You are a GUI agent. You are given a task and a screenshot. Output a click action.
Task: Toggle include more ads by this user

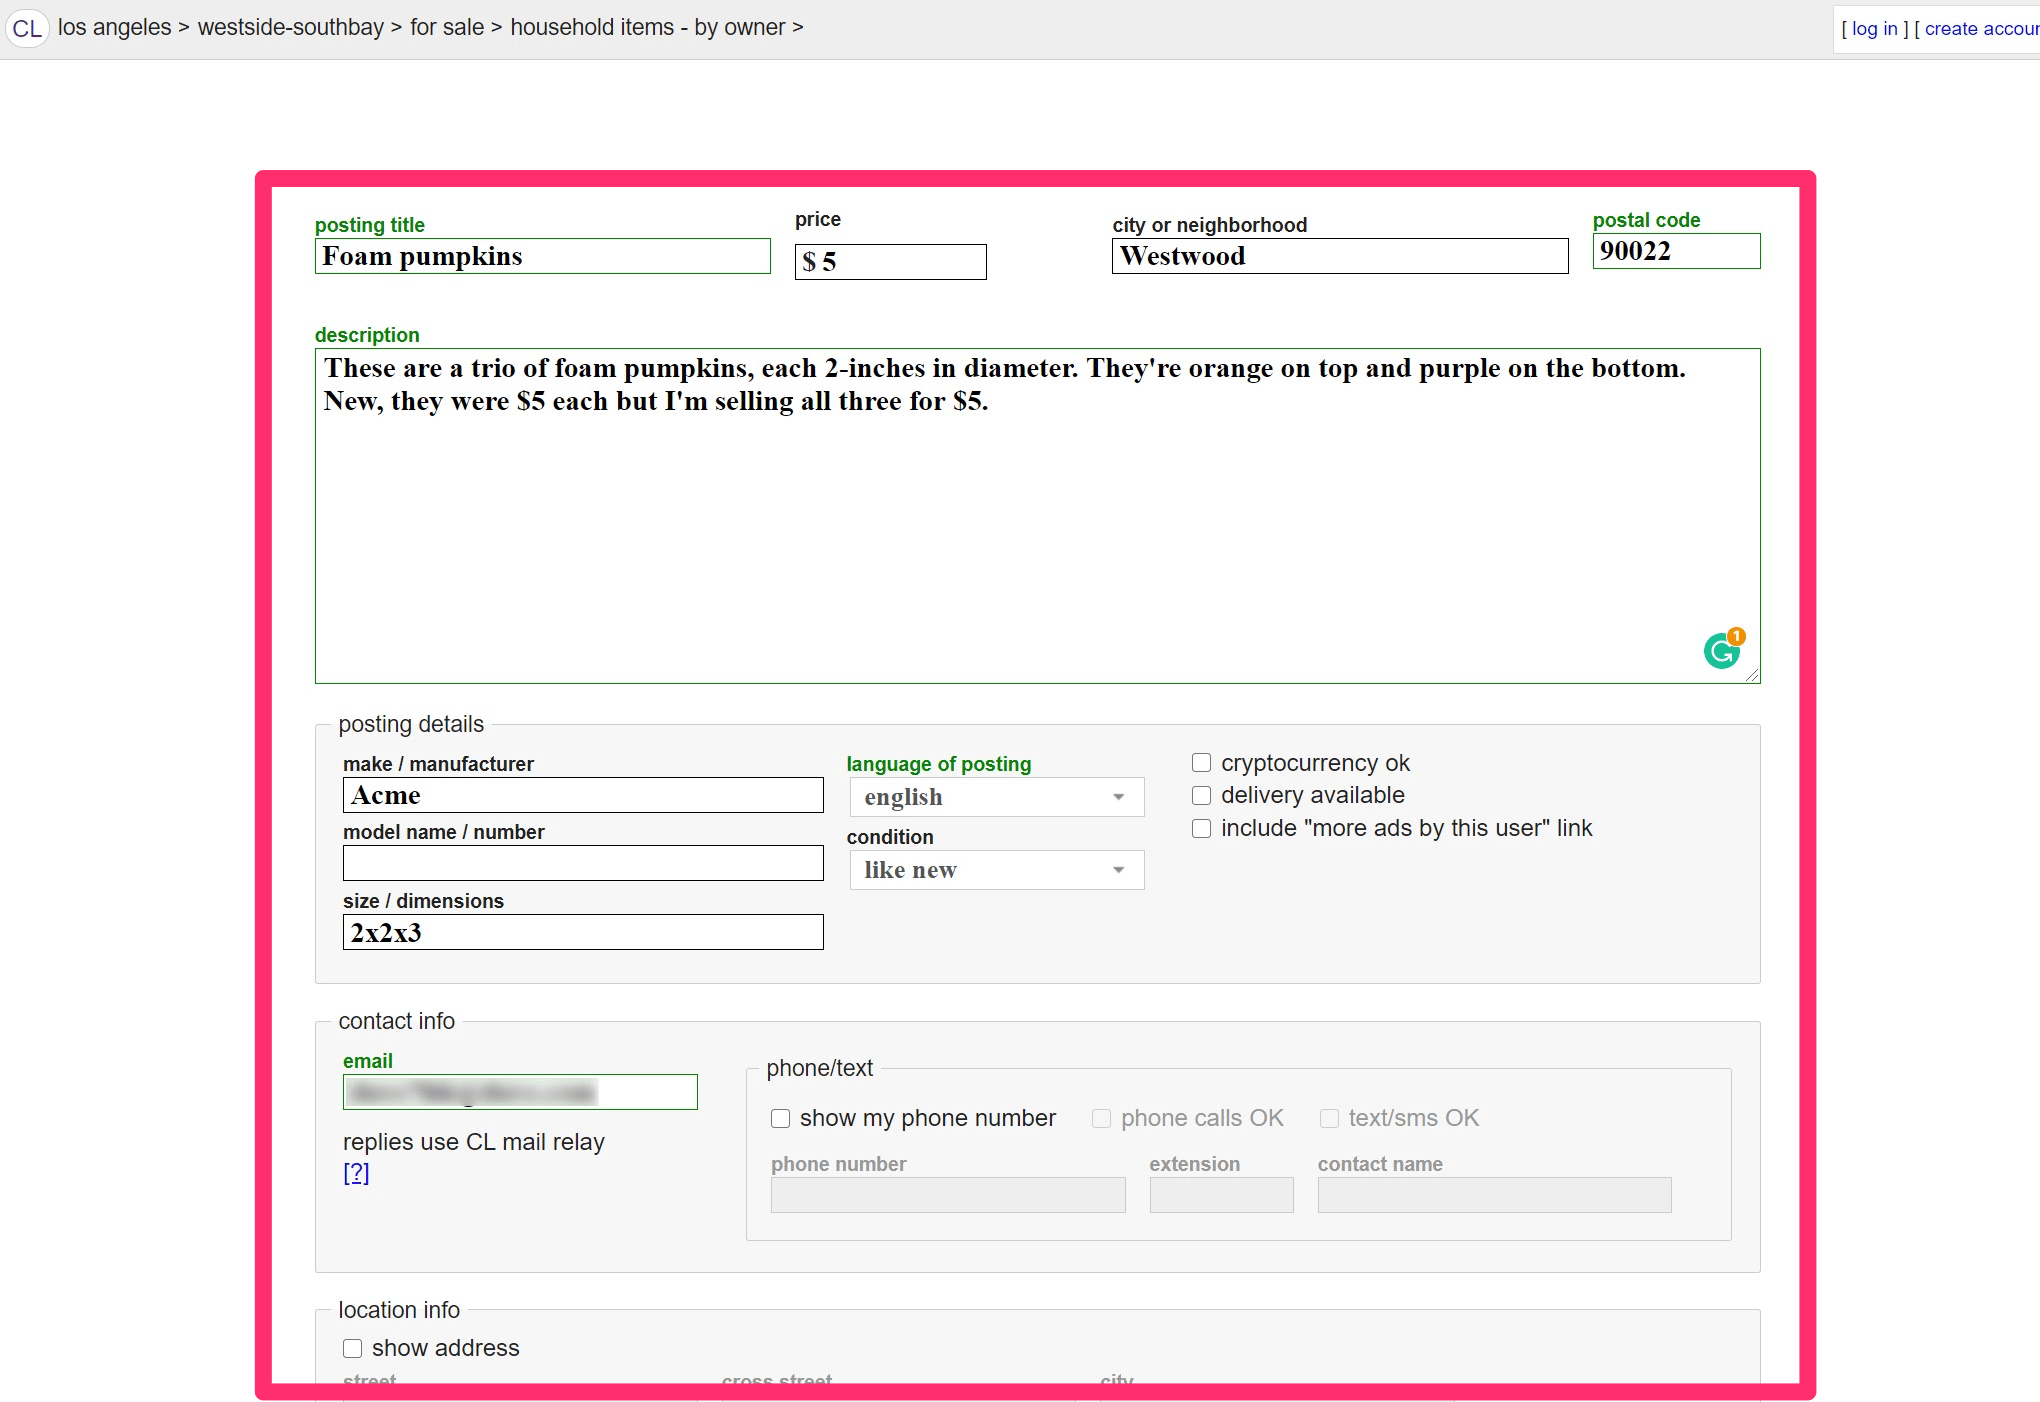click(1201, 829)
